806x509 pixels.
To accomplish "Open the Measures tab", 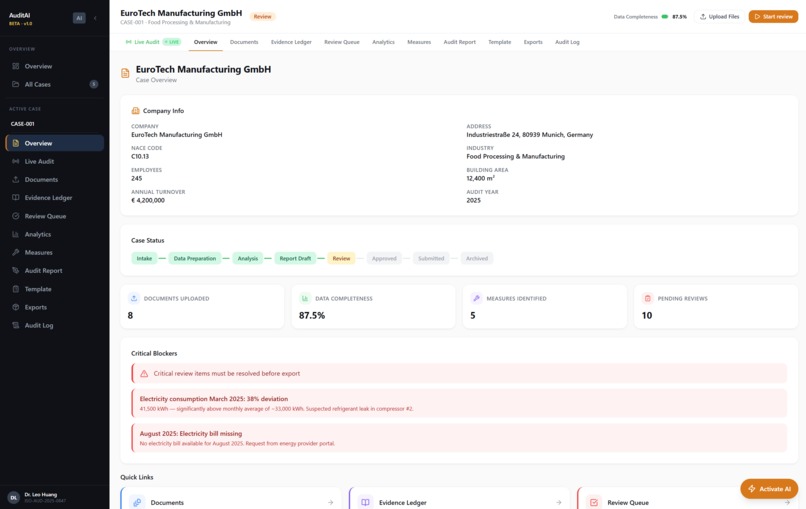I will (x=419, y=42).
